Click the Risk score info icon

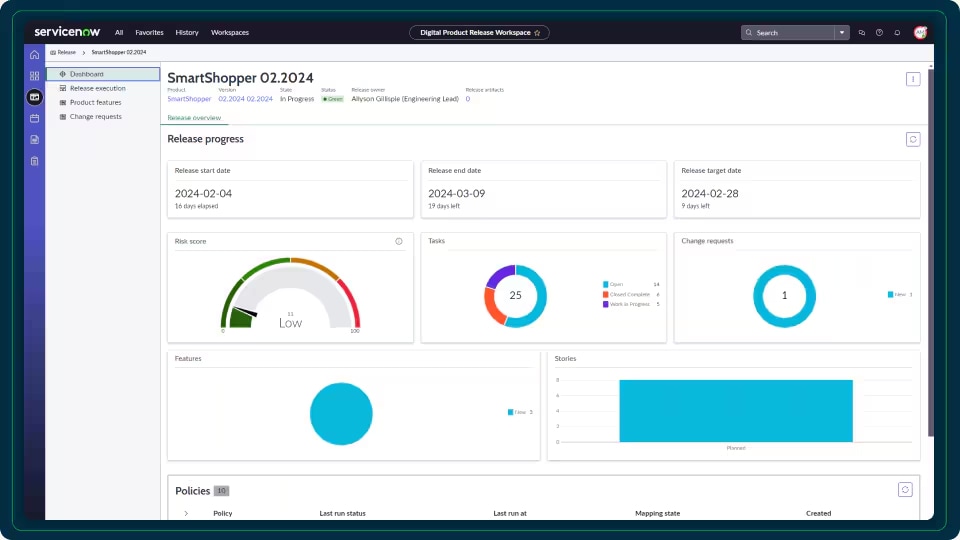point(399,241)
